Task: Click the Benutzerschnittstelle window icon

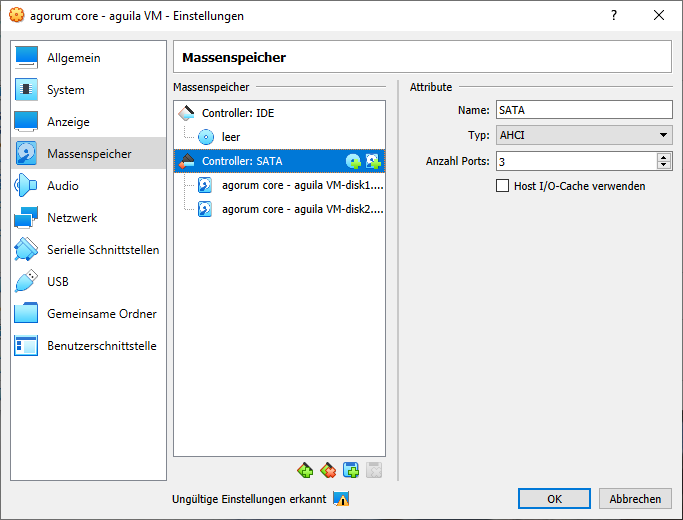Action: (26, 345)
